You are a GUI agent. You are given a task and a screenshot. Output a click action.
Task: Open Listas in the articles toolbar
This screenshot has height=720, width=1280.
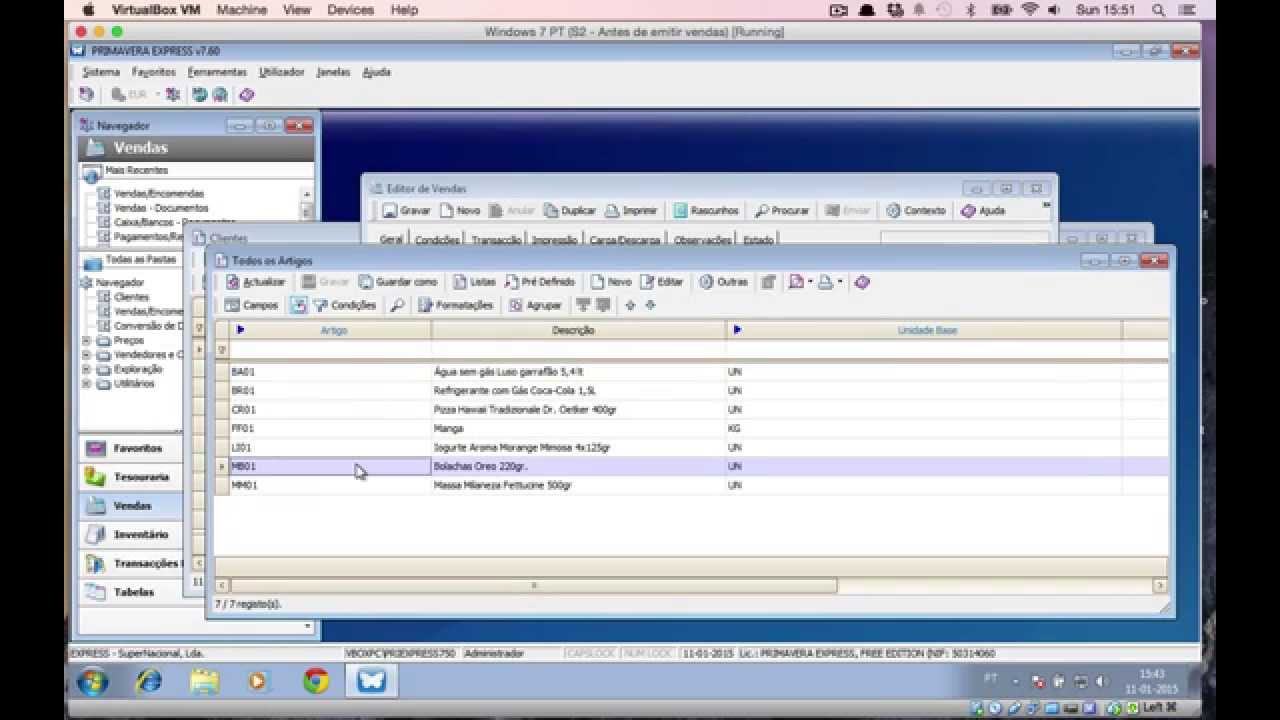point(474,282)
